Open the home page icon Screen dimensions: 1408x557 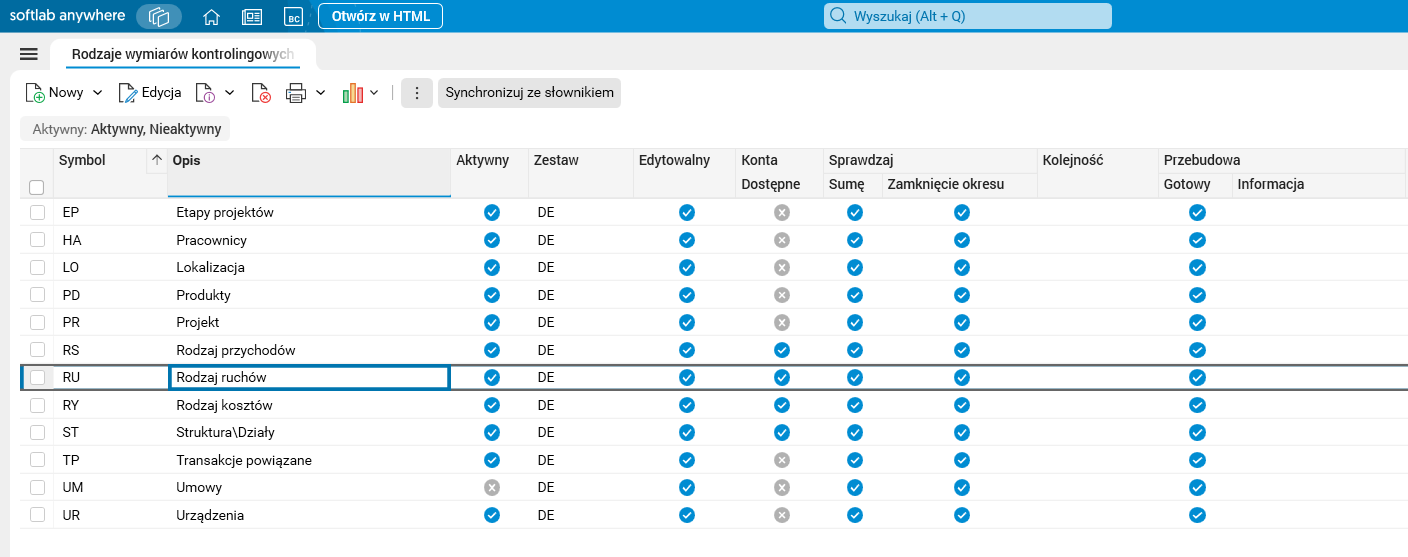[211, 16]
